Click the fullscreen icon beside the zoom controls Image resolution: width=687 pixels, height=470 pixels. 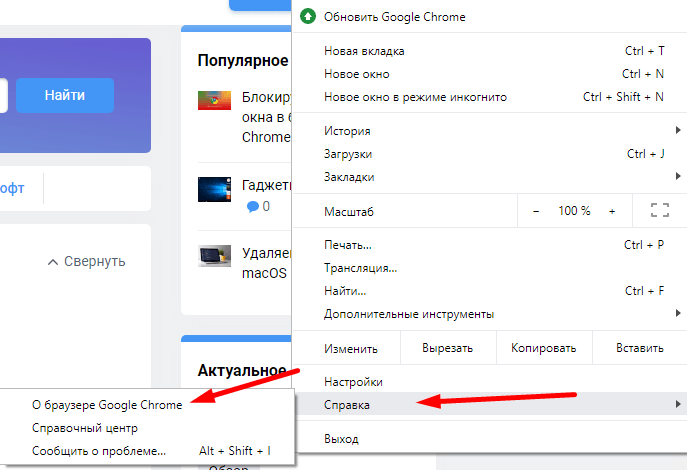tap(660, 210)
